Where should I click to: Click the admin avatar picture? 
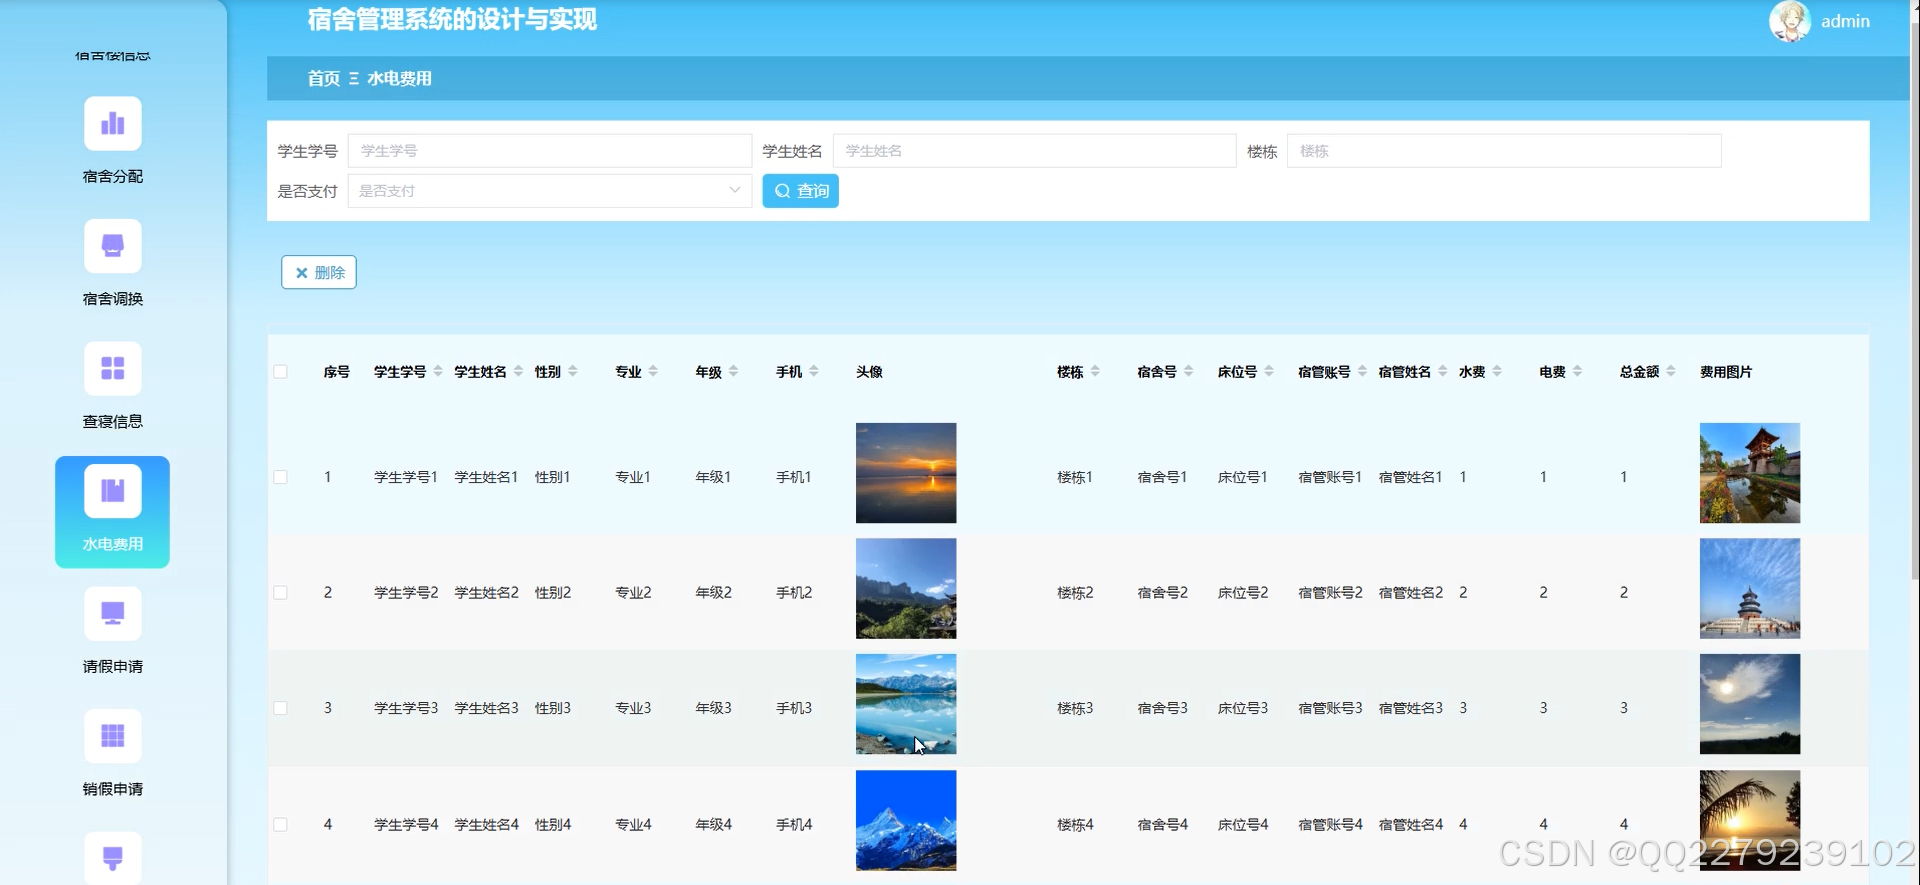pos(1789,21)
